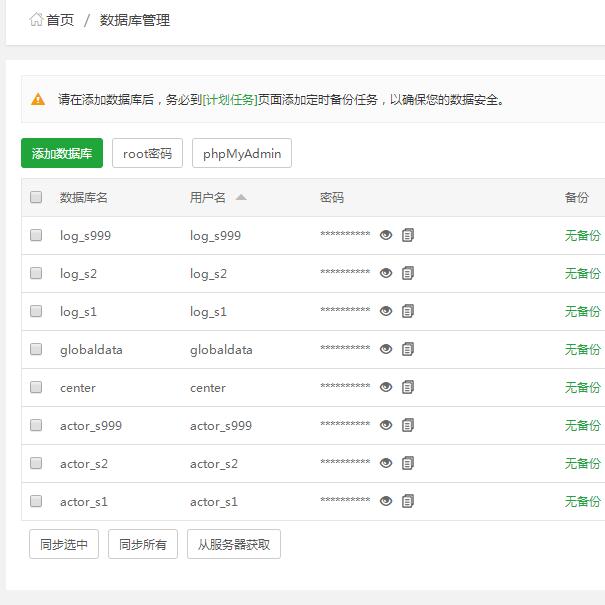Image resolution: width=605 pixels, height=605 pixels.
Task: Click 无备份 link for log_s2
Action: click(582, 273)
